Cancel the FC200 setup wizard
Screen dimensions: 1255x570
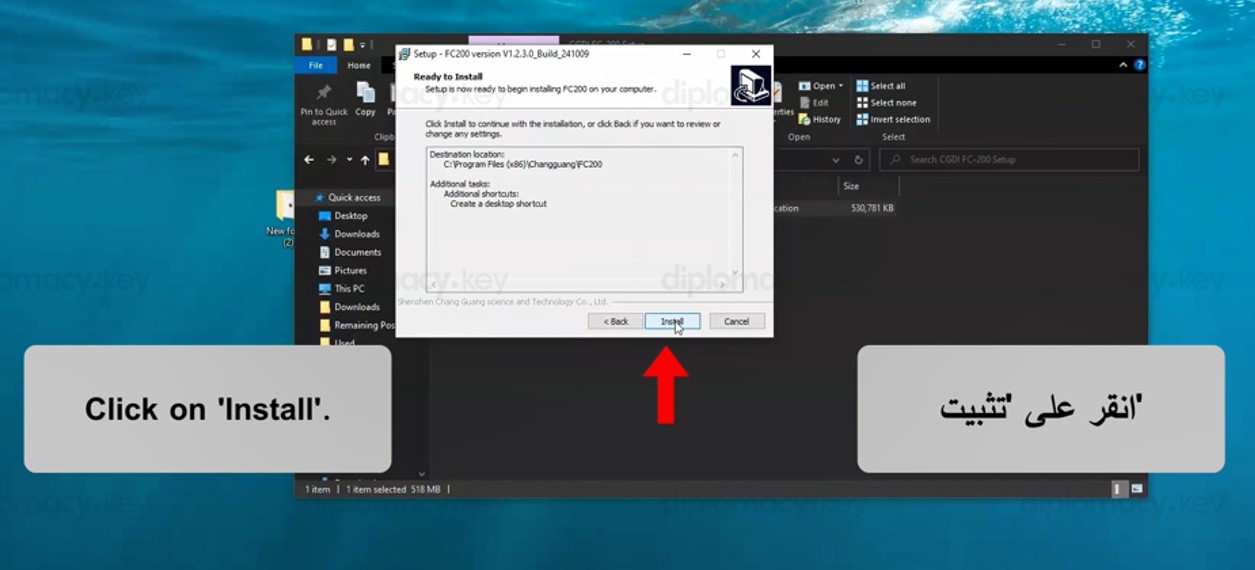(737, 321)
